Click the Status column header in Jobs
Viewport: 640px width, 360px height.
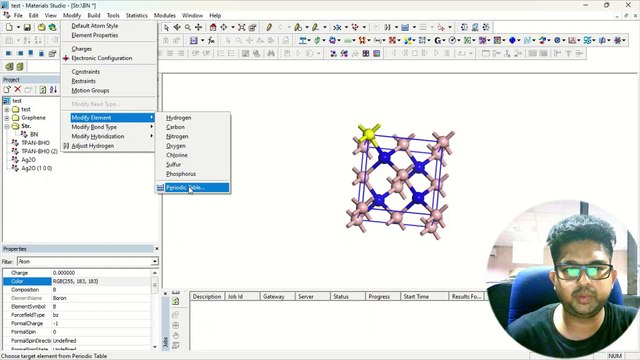349,297
